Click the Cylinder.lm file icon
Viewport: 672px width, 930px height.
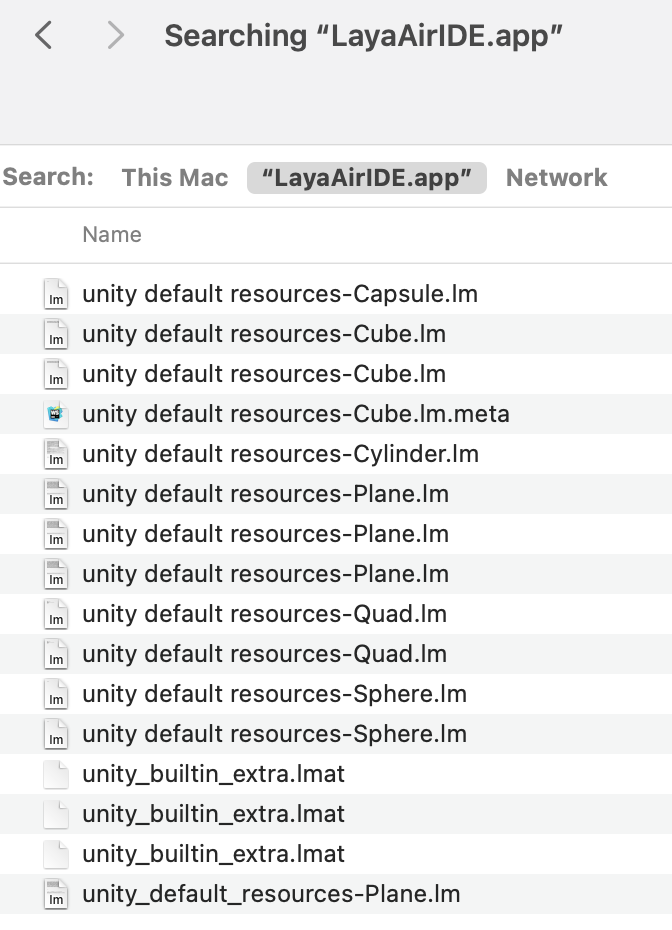(56, 455)
